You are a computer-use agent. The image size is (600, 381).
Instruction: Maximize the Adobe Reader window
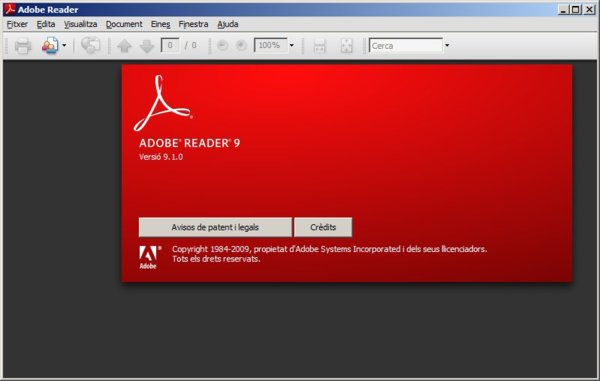tap(576, 10)
